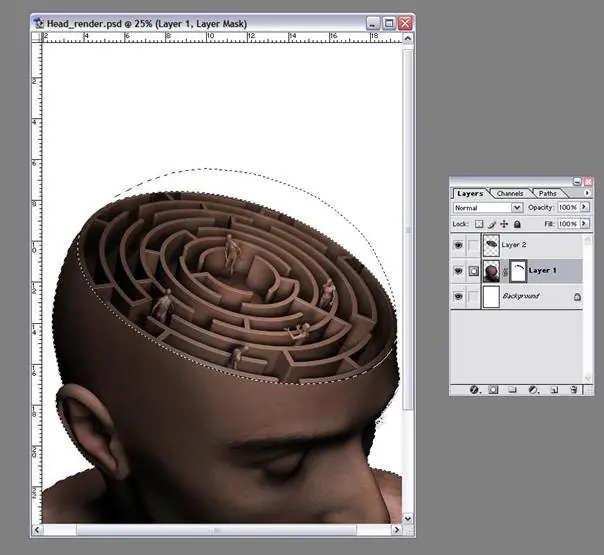Click the lock all padlock icon
The width and height of the screenshot is (604, 555).
click(x=516, y=224)
